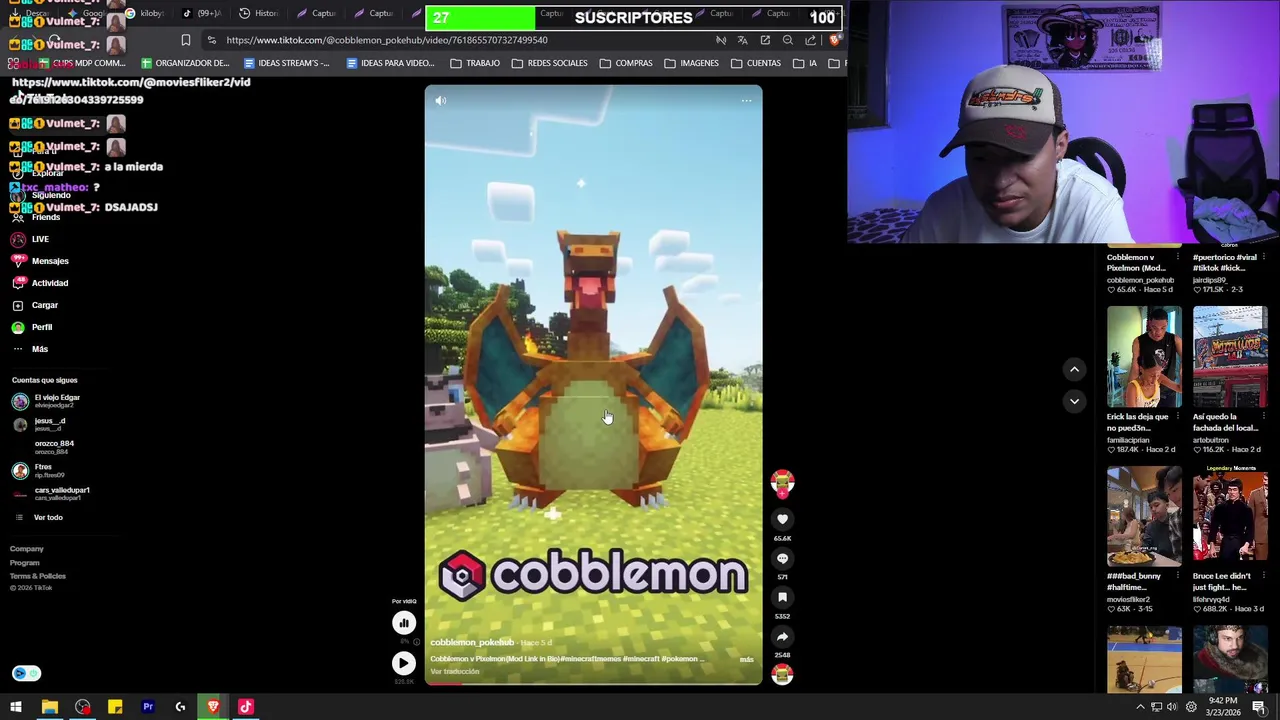Open Sticky Notes from the taskbar
The width and height of the screenshot is (1280, 720).
point(115,707)
